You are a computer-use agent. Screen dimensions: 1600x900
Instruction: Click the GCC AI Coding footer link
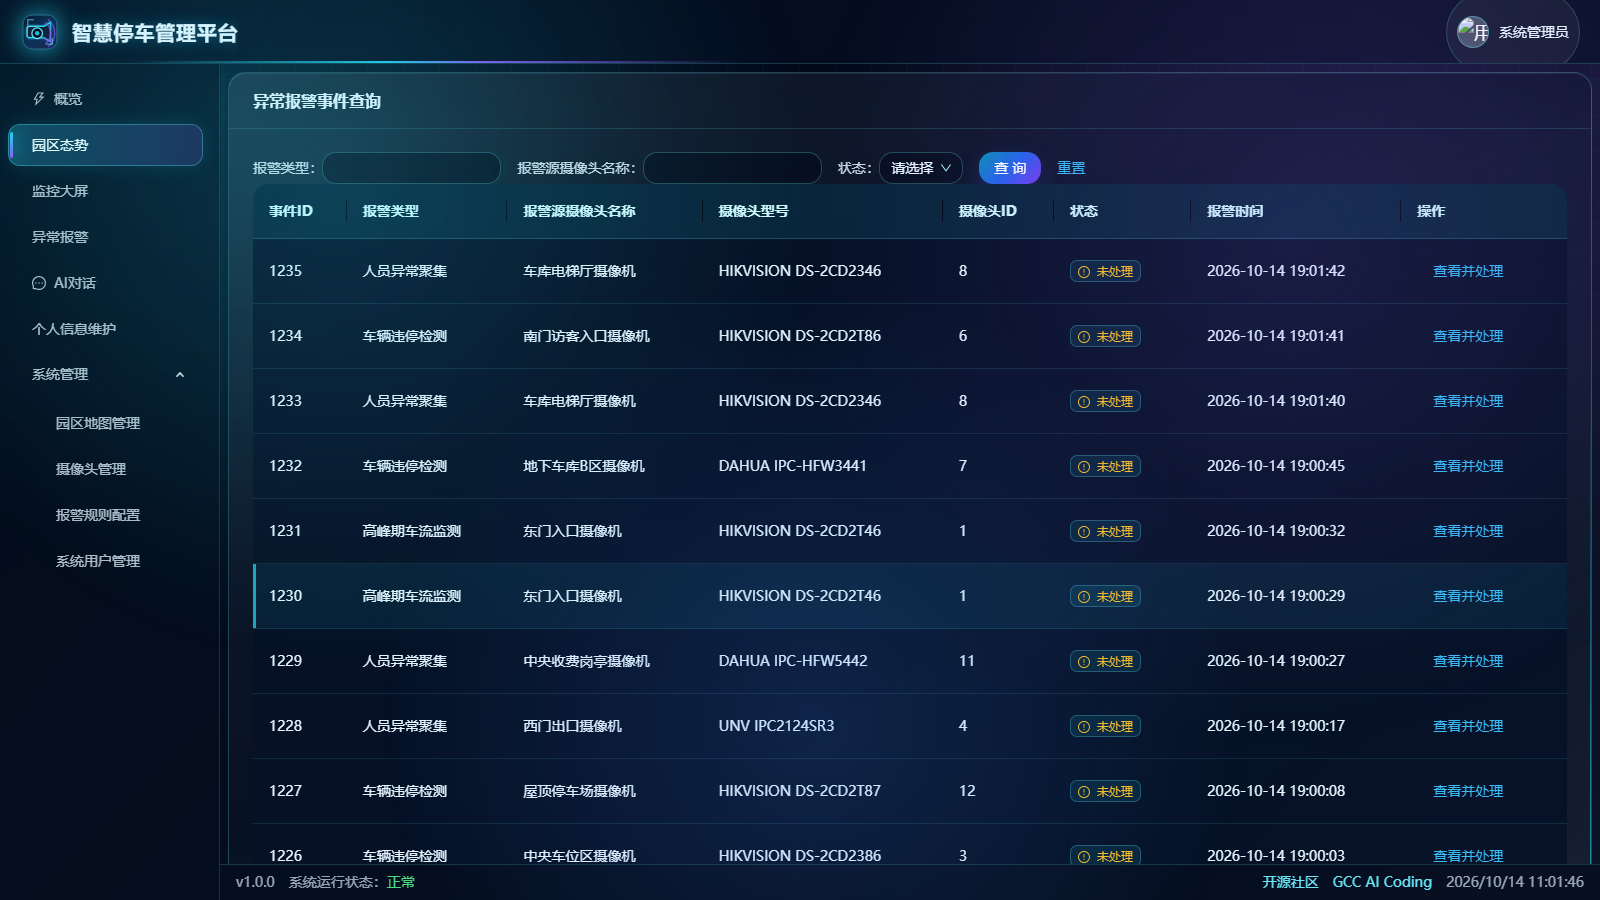pyautogui.click(x=1382, y=882)
